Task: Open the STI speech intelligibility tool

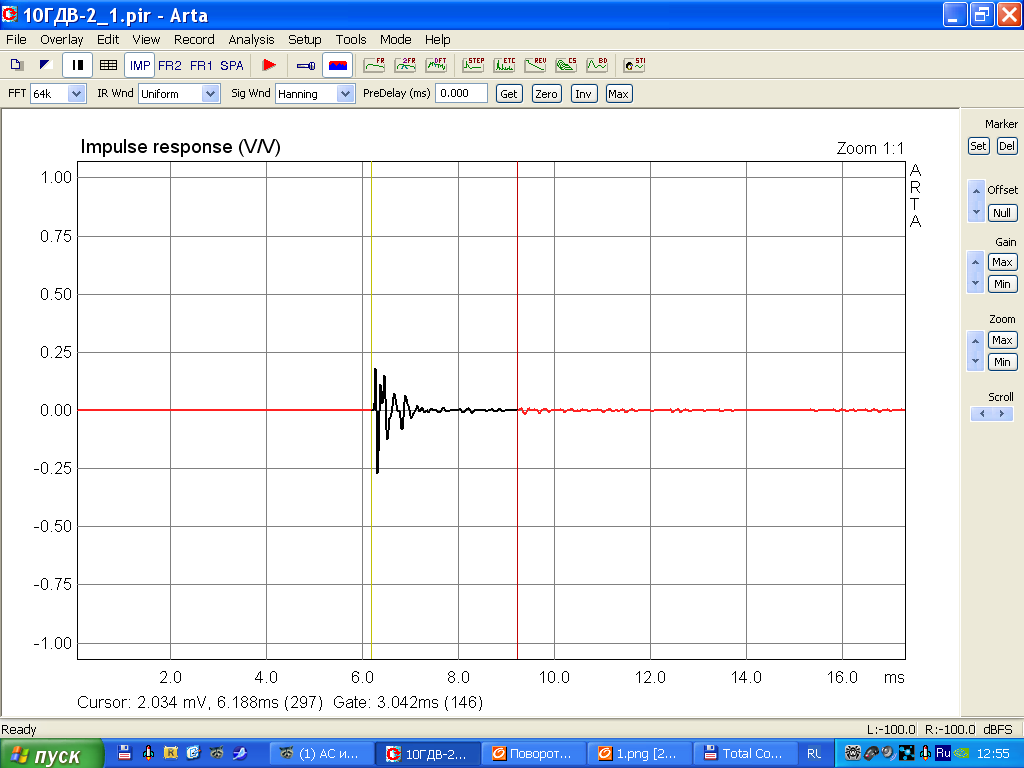Action: point(634,65)
